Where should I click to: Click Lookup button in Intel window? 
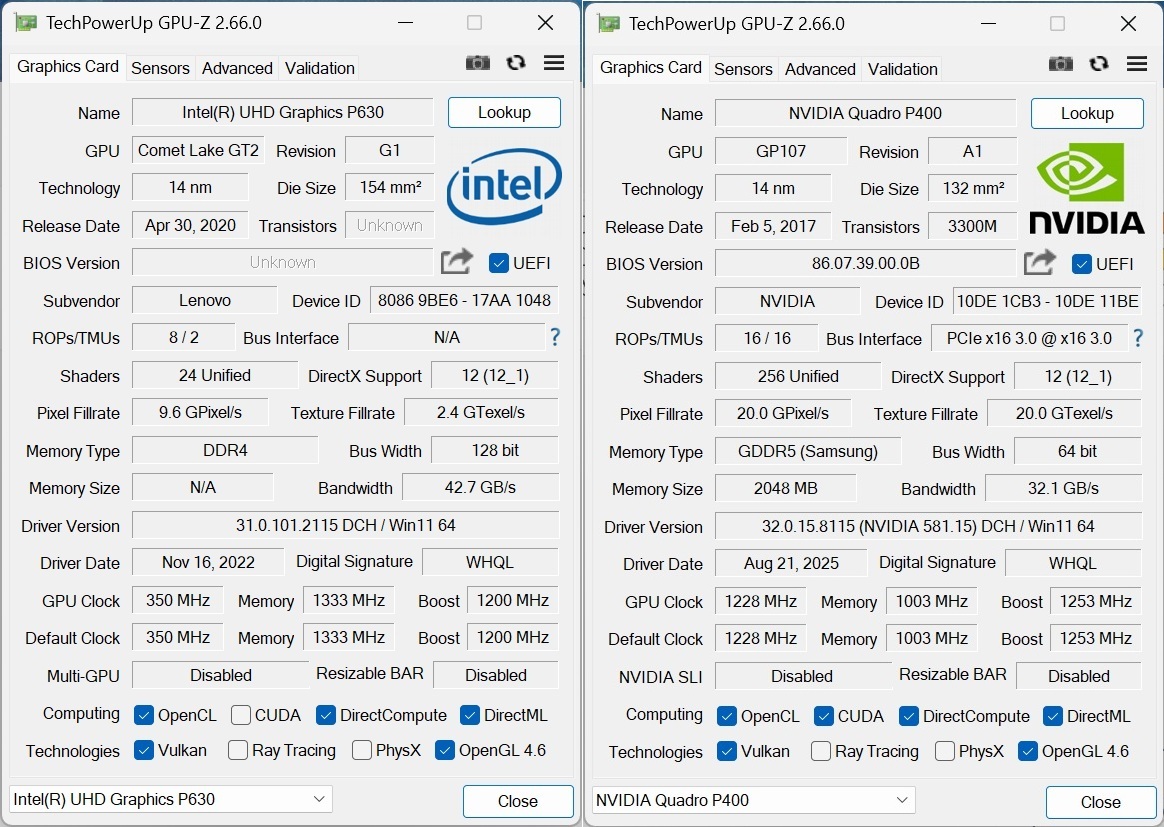504,112
